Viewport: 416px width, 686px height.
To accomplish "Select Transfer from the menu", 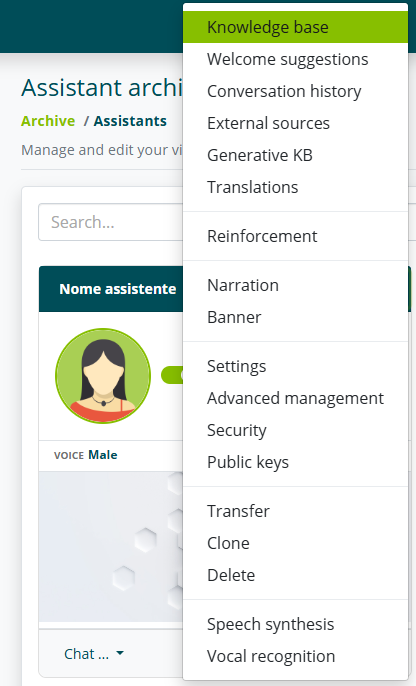I will click(x=296, y=511).
